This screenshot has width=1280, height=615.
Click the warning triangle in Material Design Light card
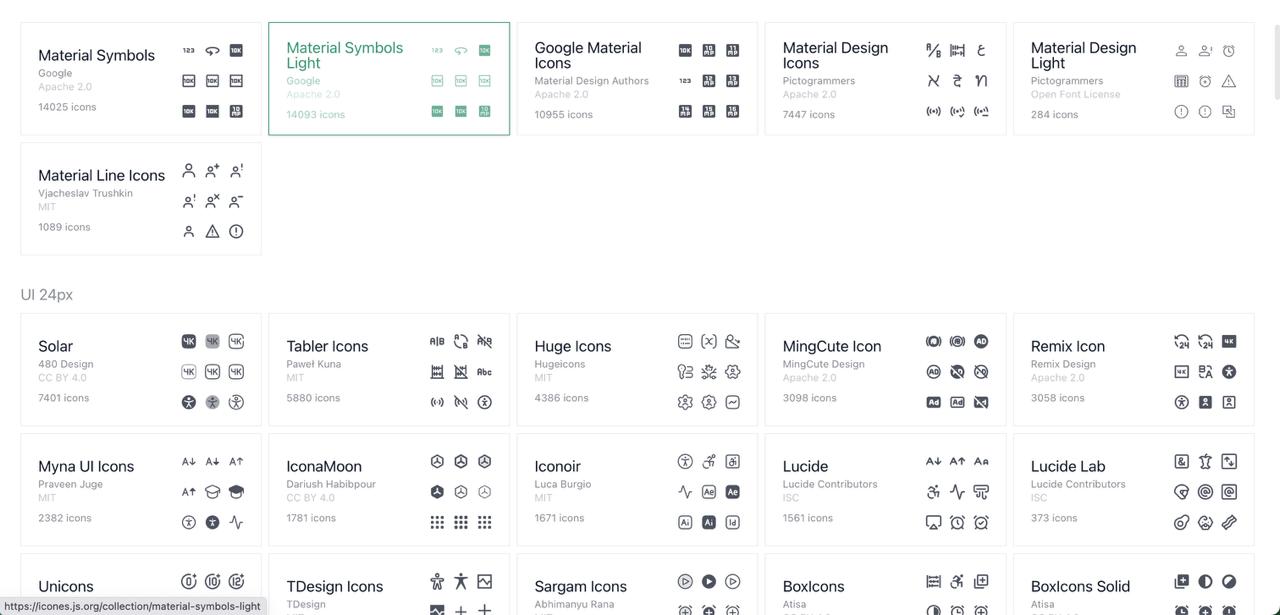[1229, 81]
